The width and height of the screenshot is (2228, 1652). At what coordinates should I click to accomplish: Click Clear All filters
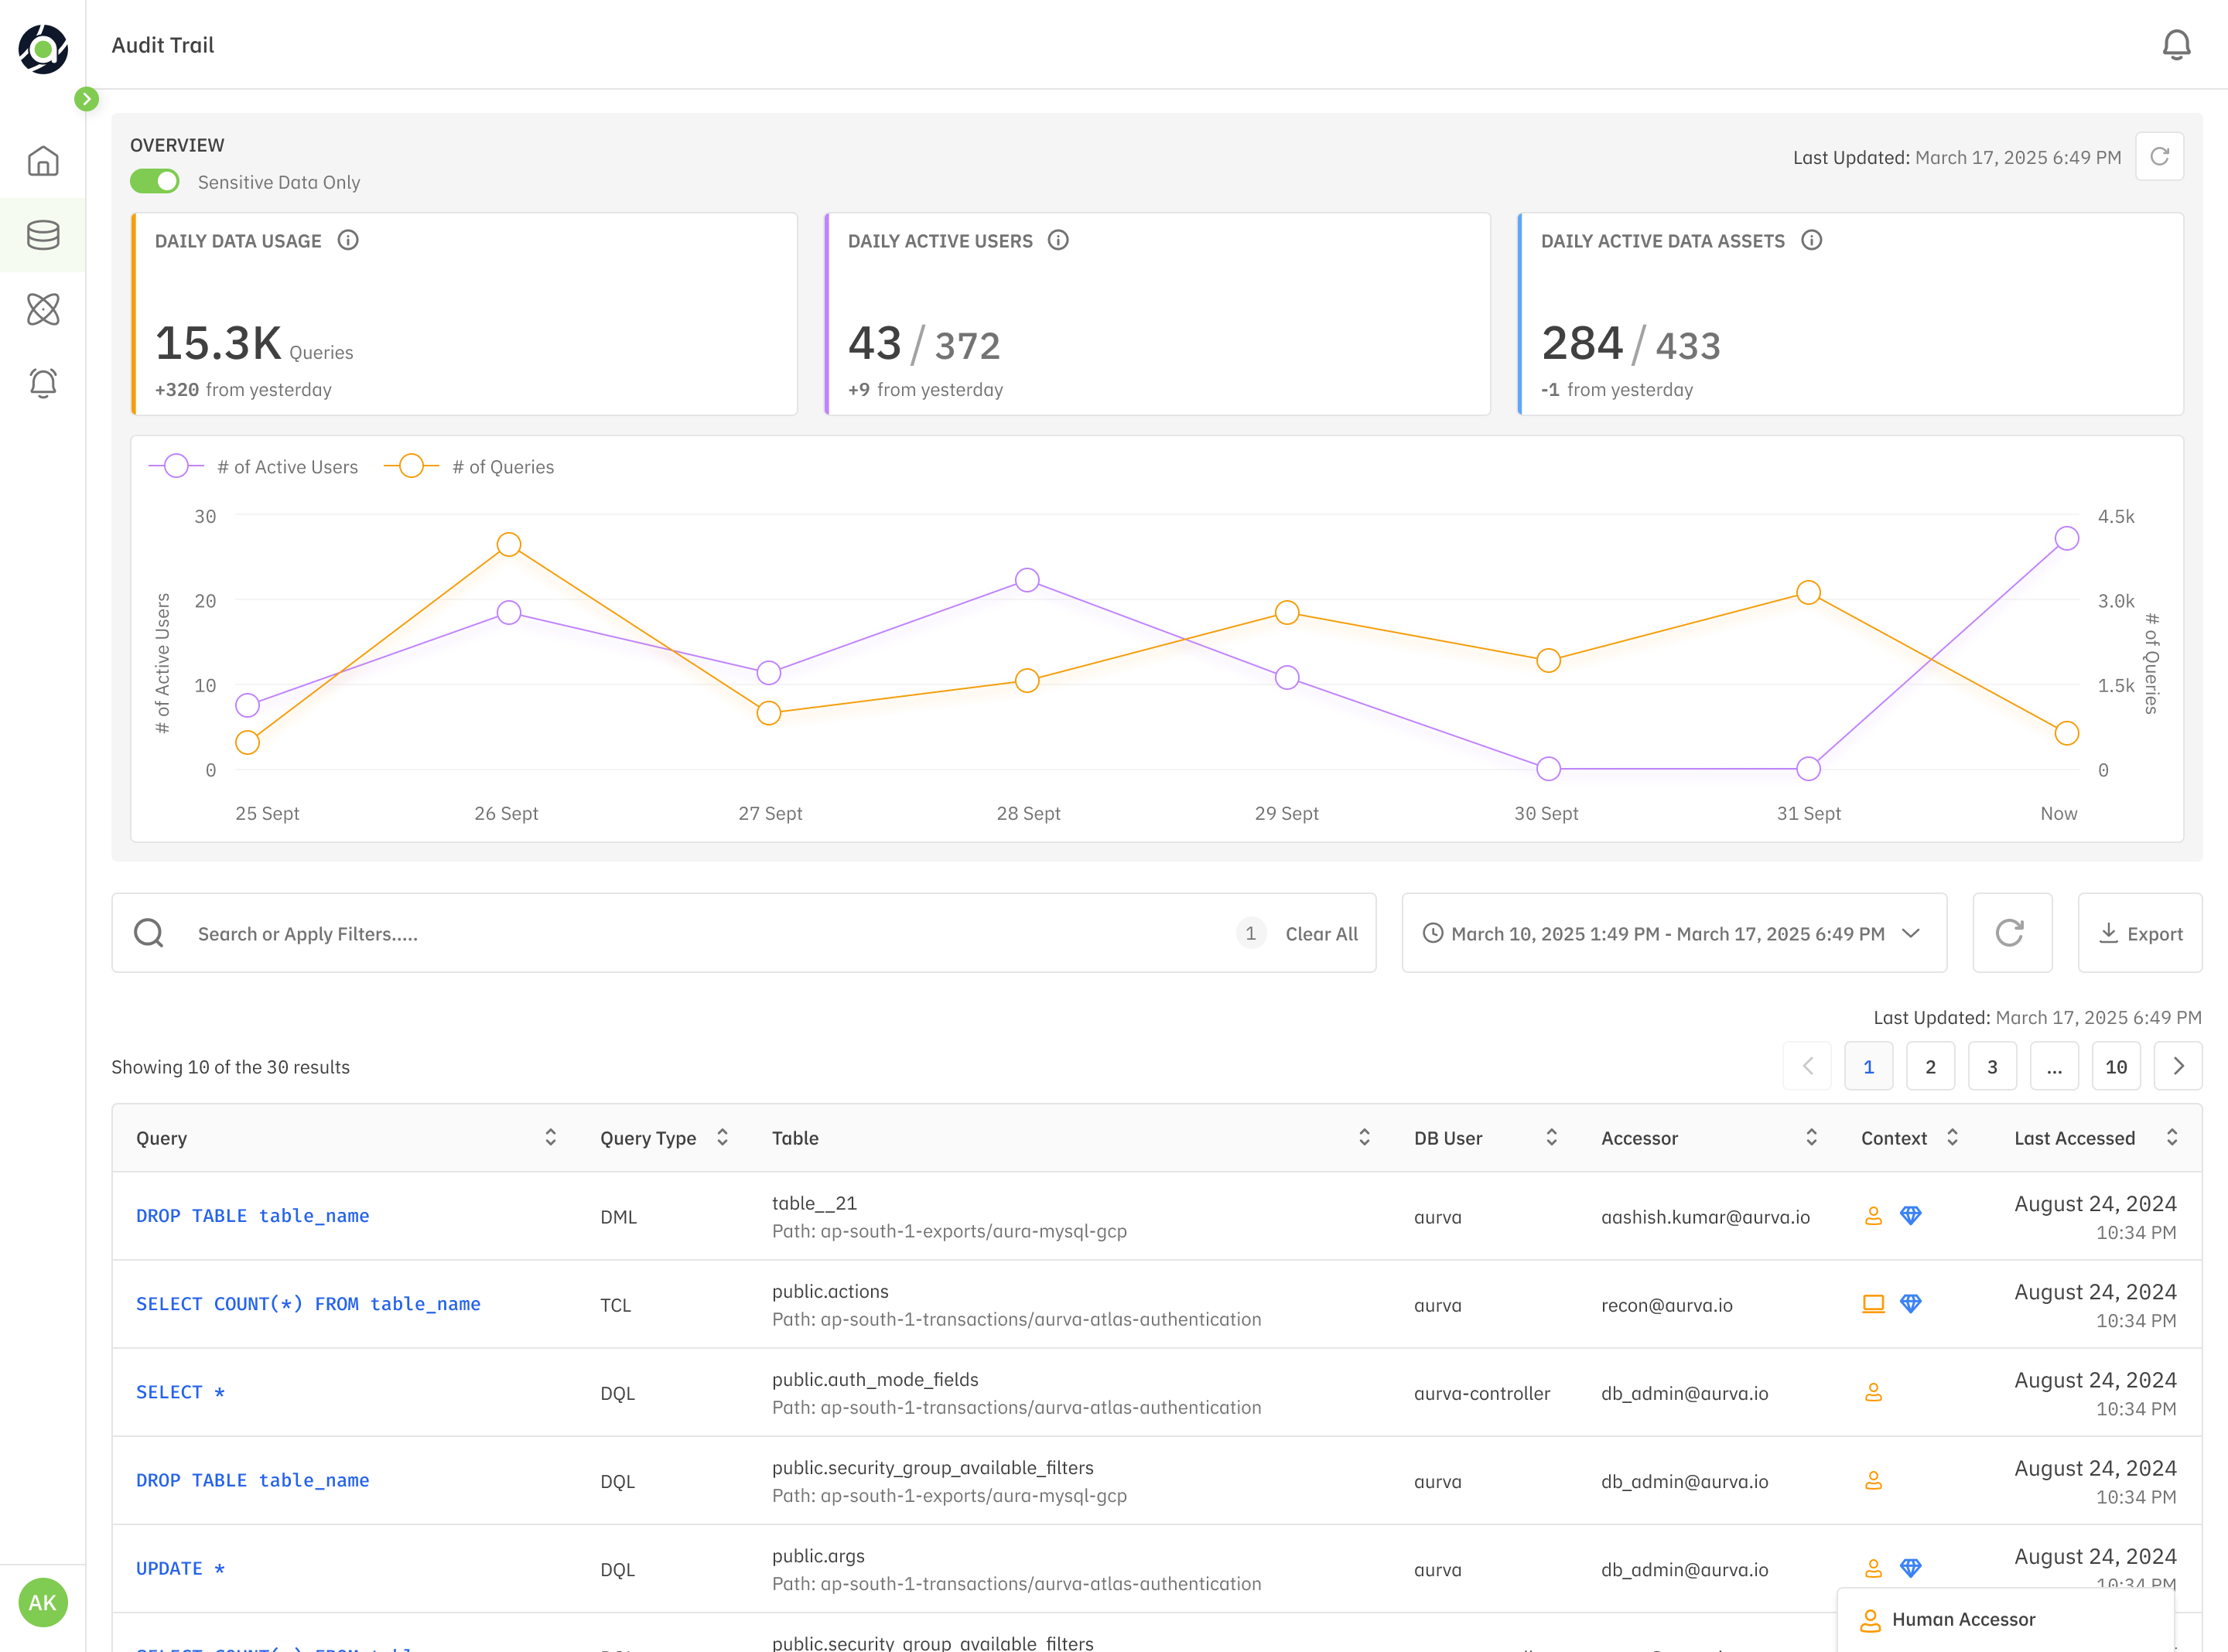coord(1321,933)
